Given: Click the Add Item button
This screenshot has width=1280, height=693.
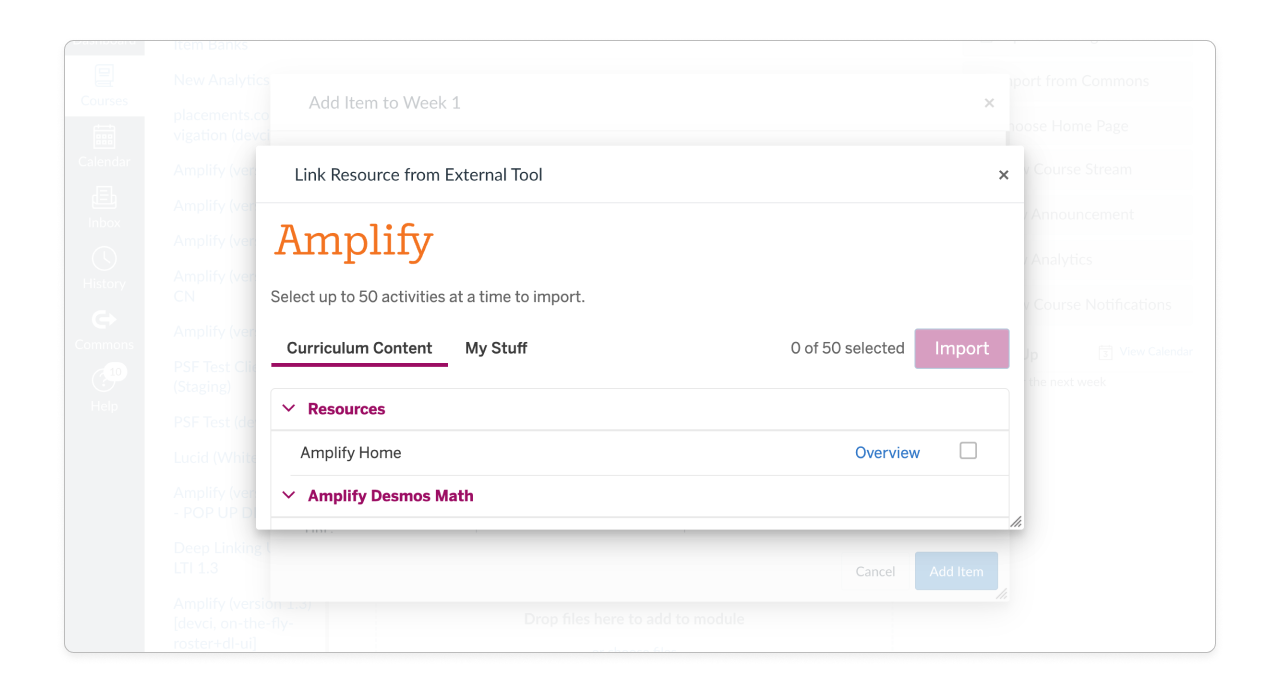Looking at the screenshot, I should point(956,571).
